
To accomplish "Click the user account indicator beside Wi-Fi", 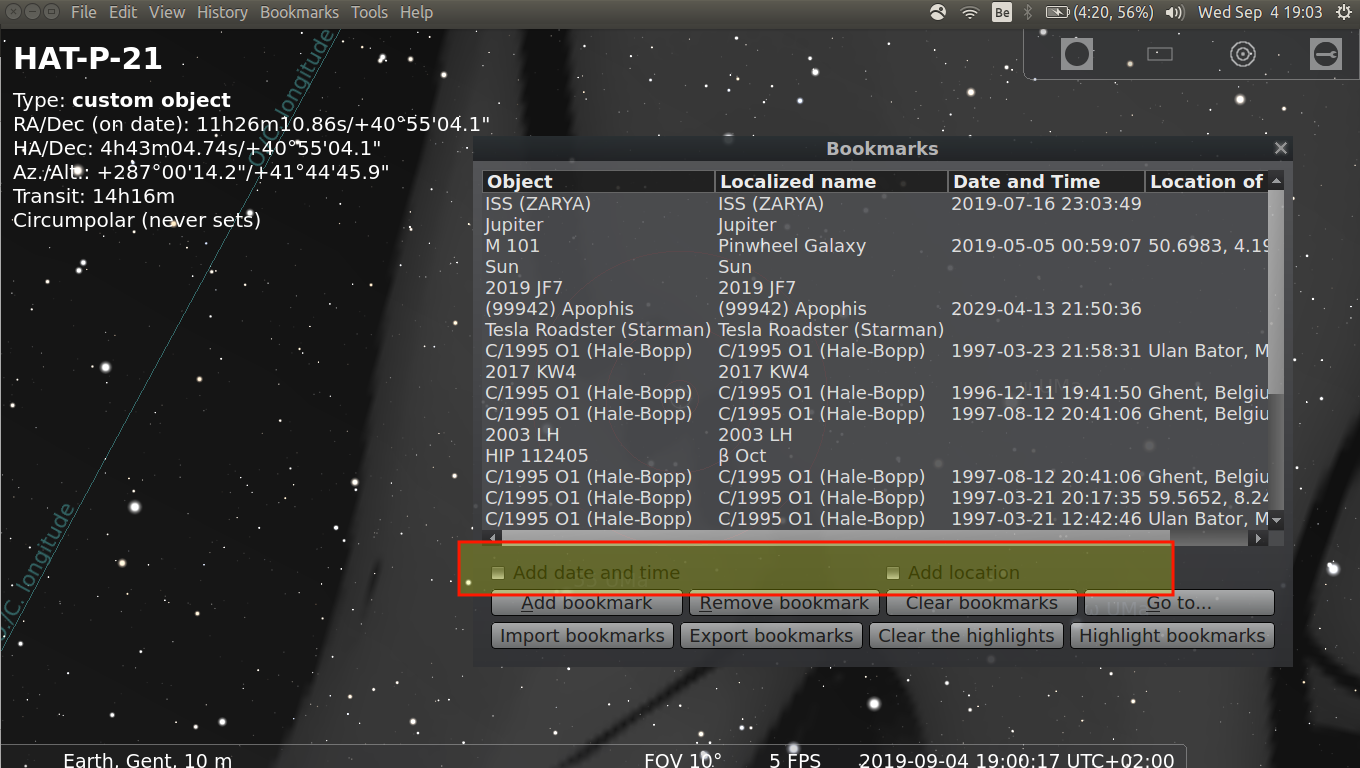I will point(937,12).
